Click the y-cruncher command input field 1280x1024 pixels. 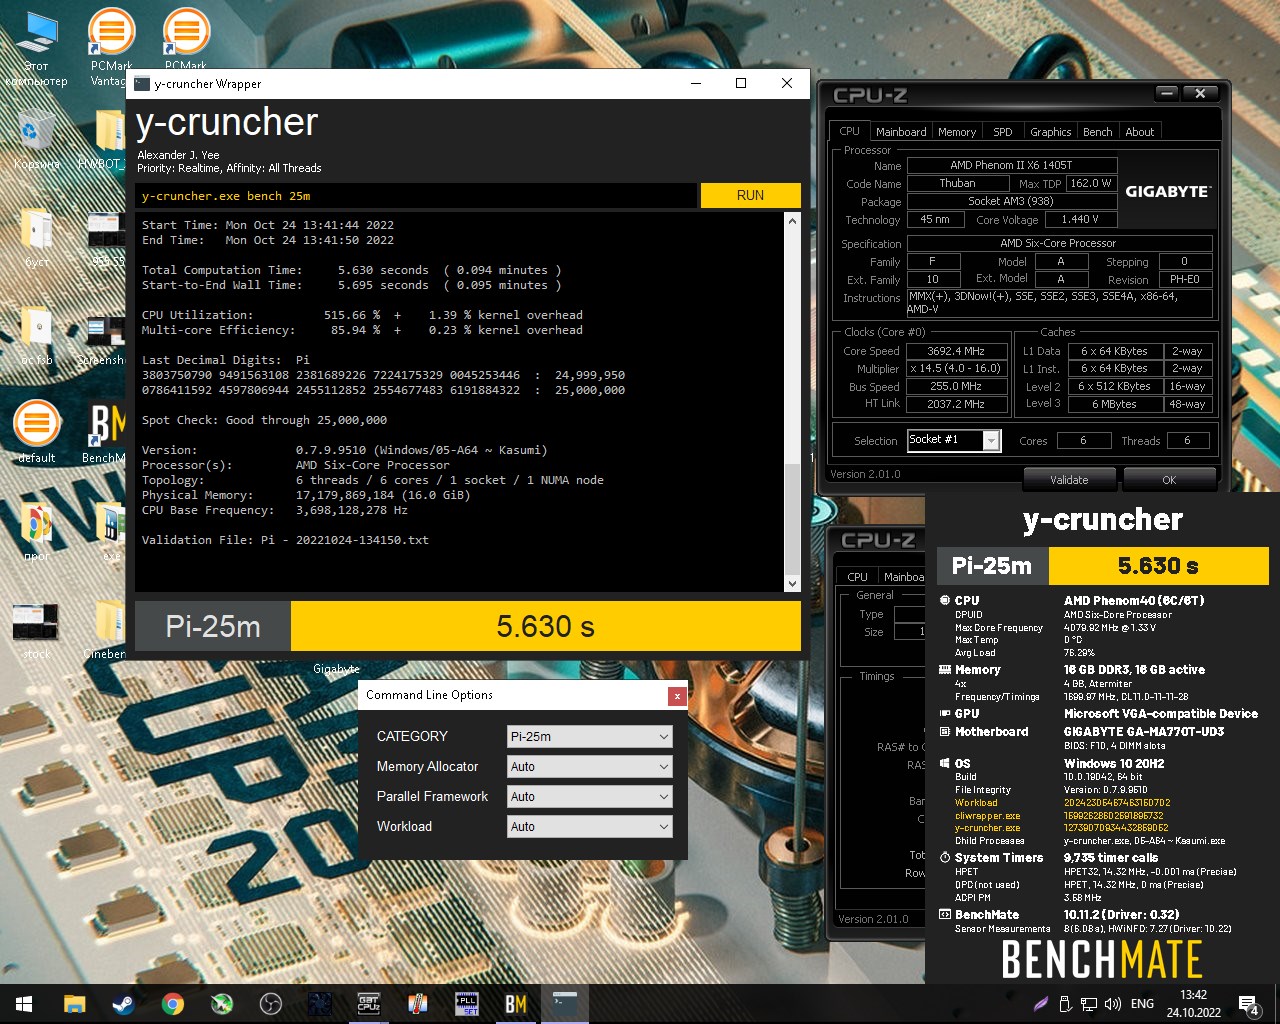(x=416, y=196)
